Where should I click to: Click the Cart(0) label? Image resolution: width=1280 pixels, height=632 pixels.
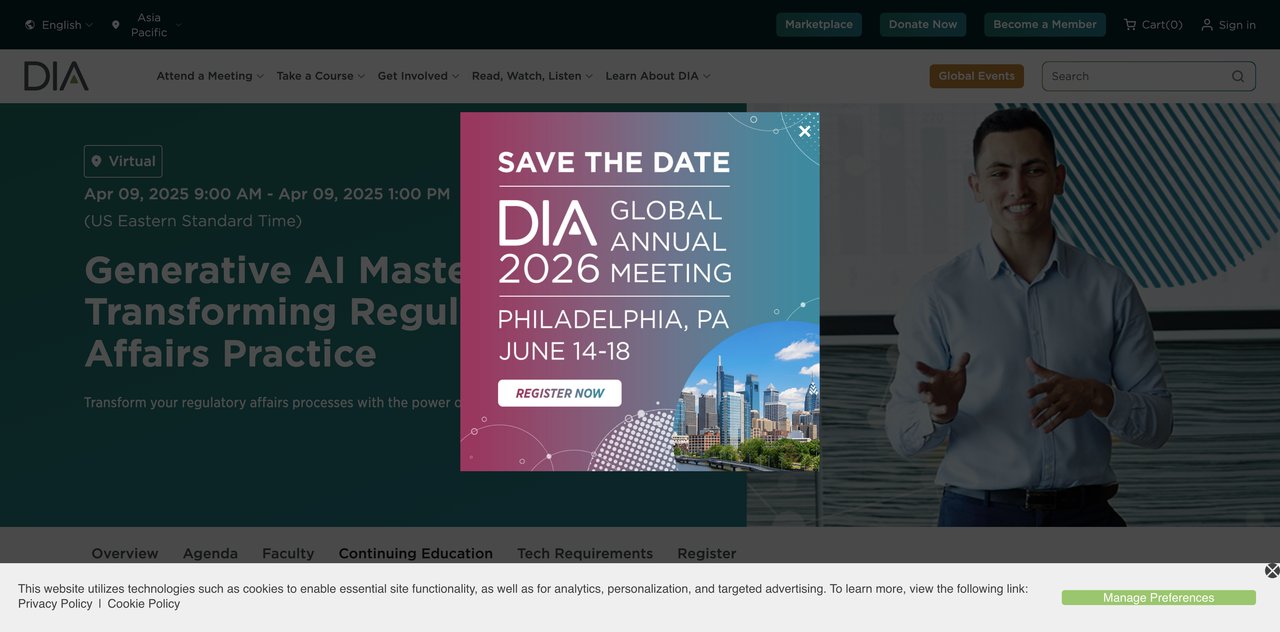1162,25
